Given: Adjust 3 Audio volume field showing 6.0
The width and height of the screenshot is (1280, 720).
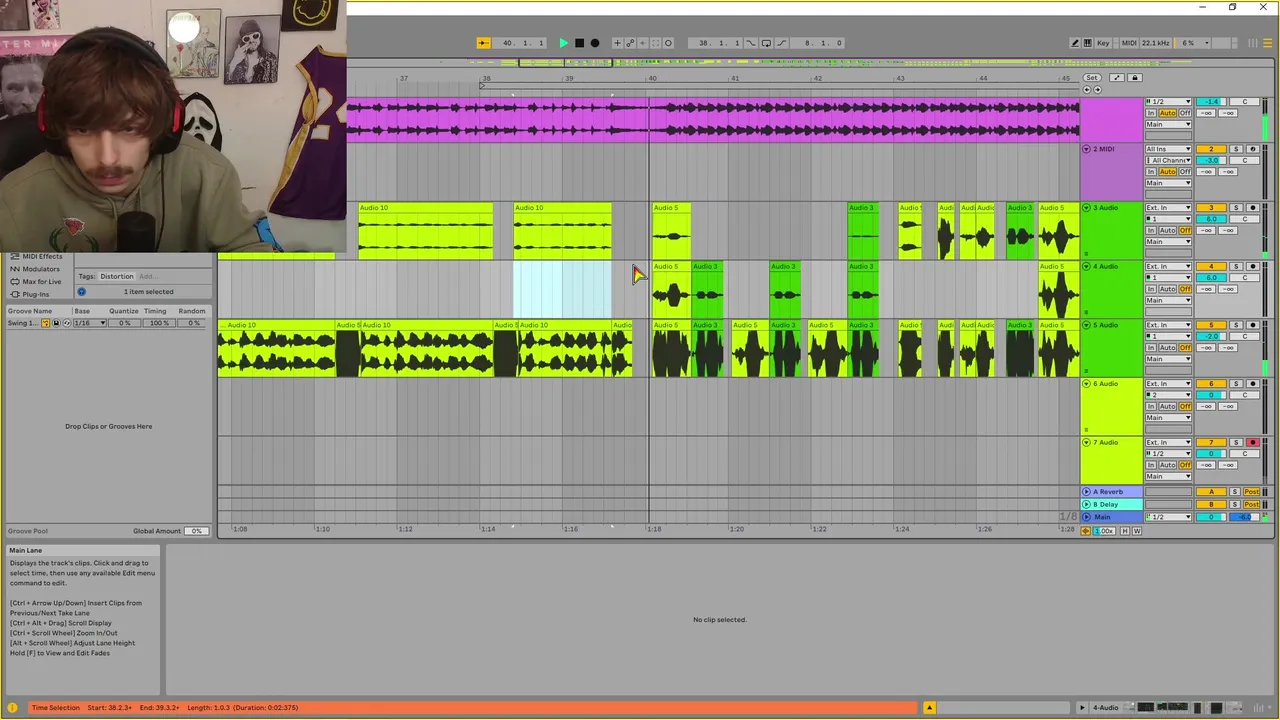Looking at the screenshot, I should [1211, 219].
